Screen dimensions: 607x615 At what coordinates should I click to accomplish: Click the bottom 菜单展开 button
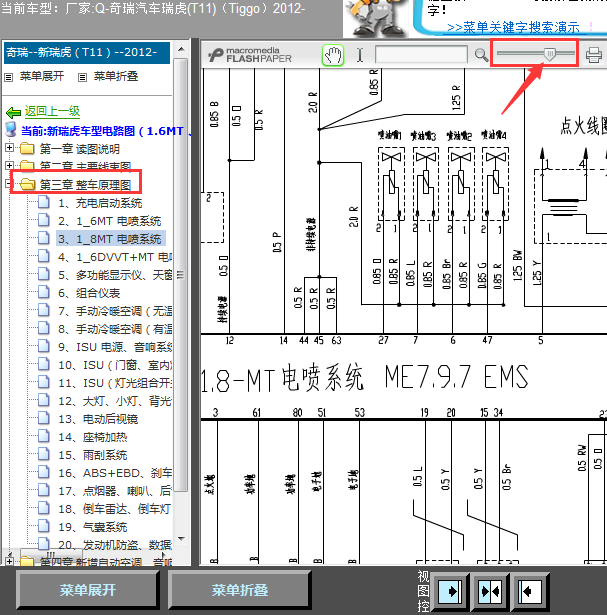pos(87,590)
